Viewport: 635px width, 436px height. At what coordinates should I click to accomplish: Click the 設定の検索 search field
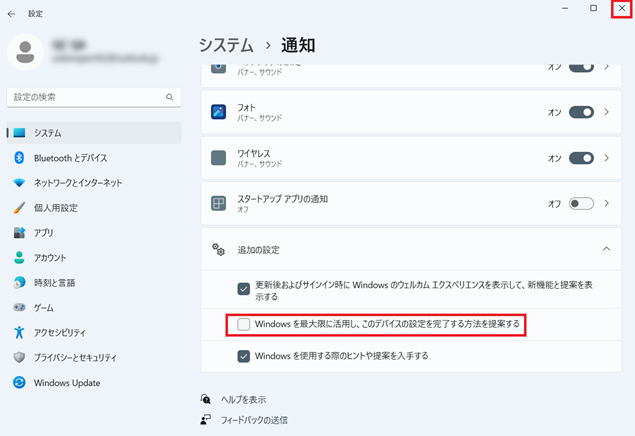(x=94, y=97)
